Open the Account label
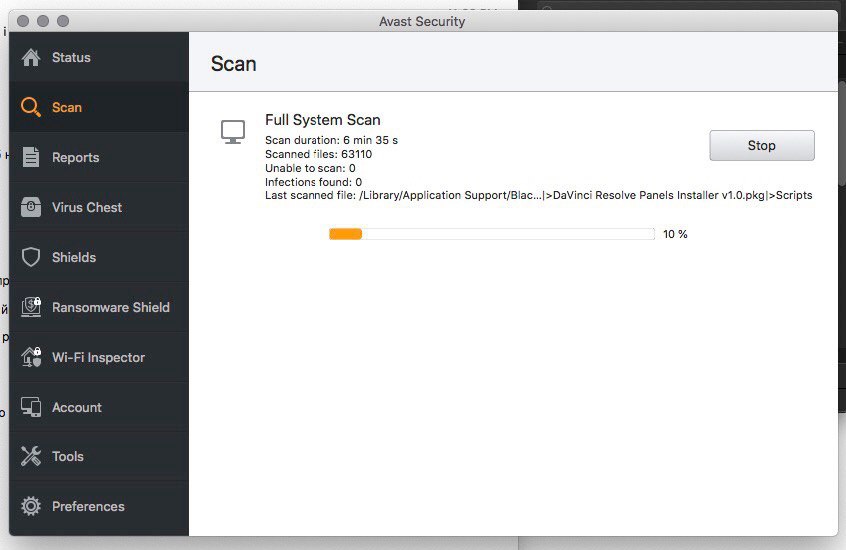Viewport: 846px width, 550px height. [x=77, y=408]
